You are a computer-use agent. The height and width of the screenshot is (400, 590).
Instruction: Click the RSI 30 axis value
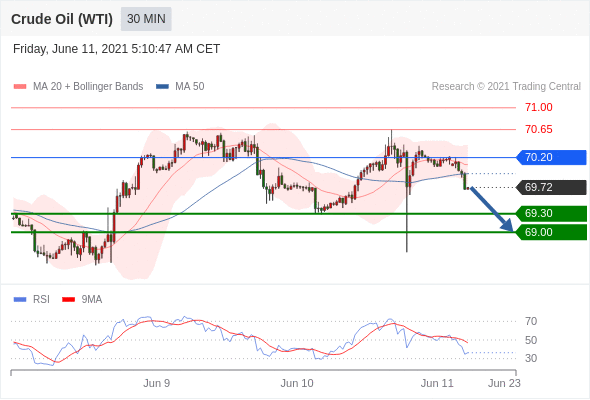(x=531, y=358)
